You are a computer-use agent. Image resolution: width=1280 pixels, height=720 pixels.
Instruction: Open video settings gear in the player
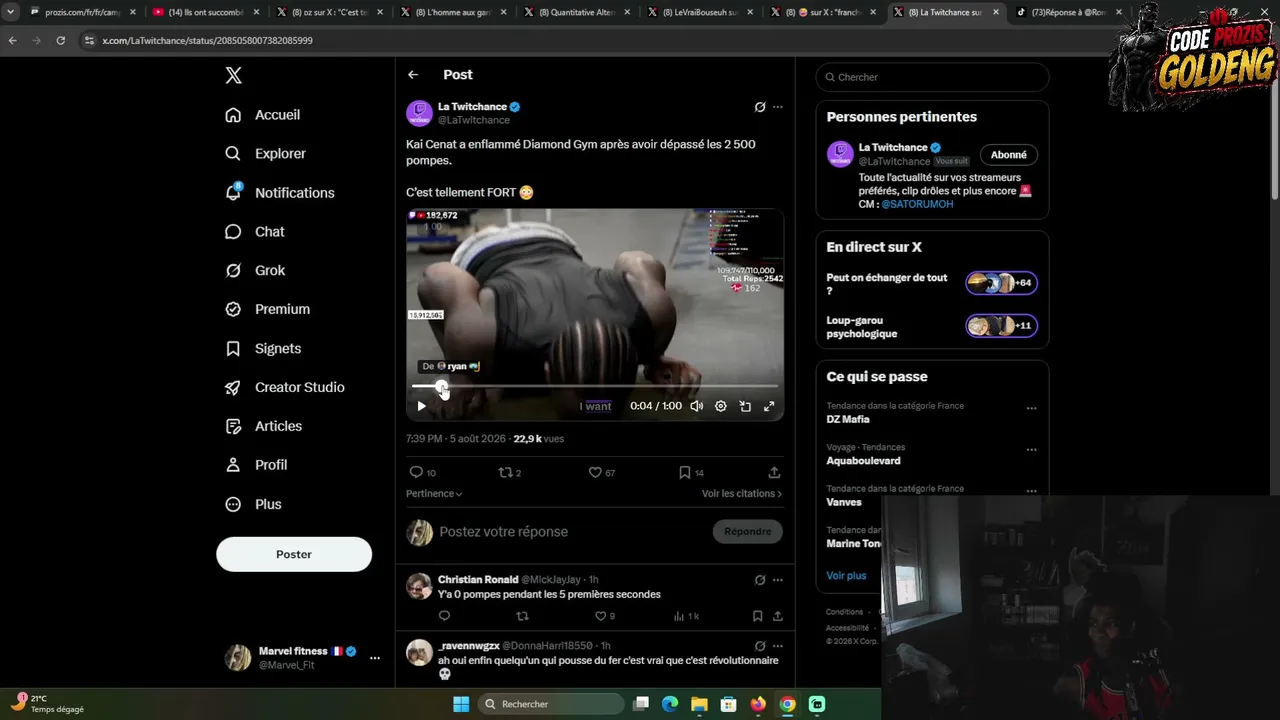(x=720, y=406)
